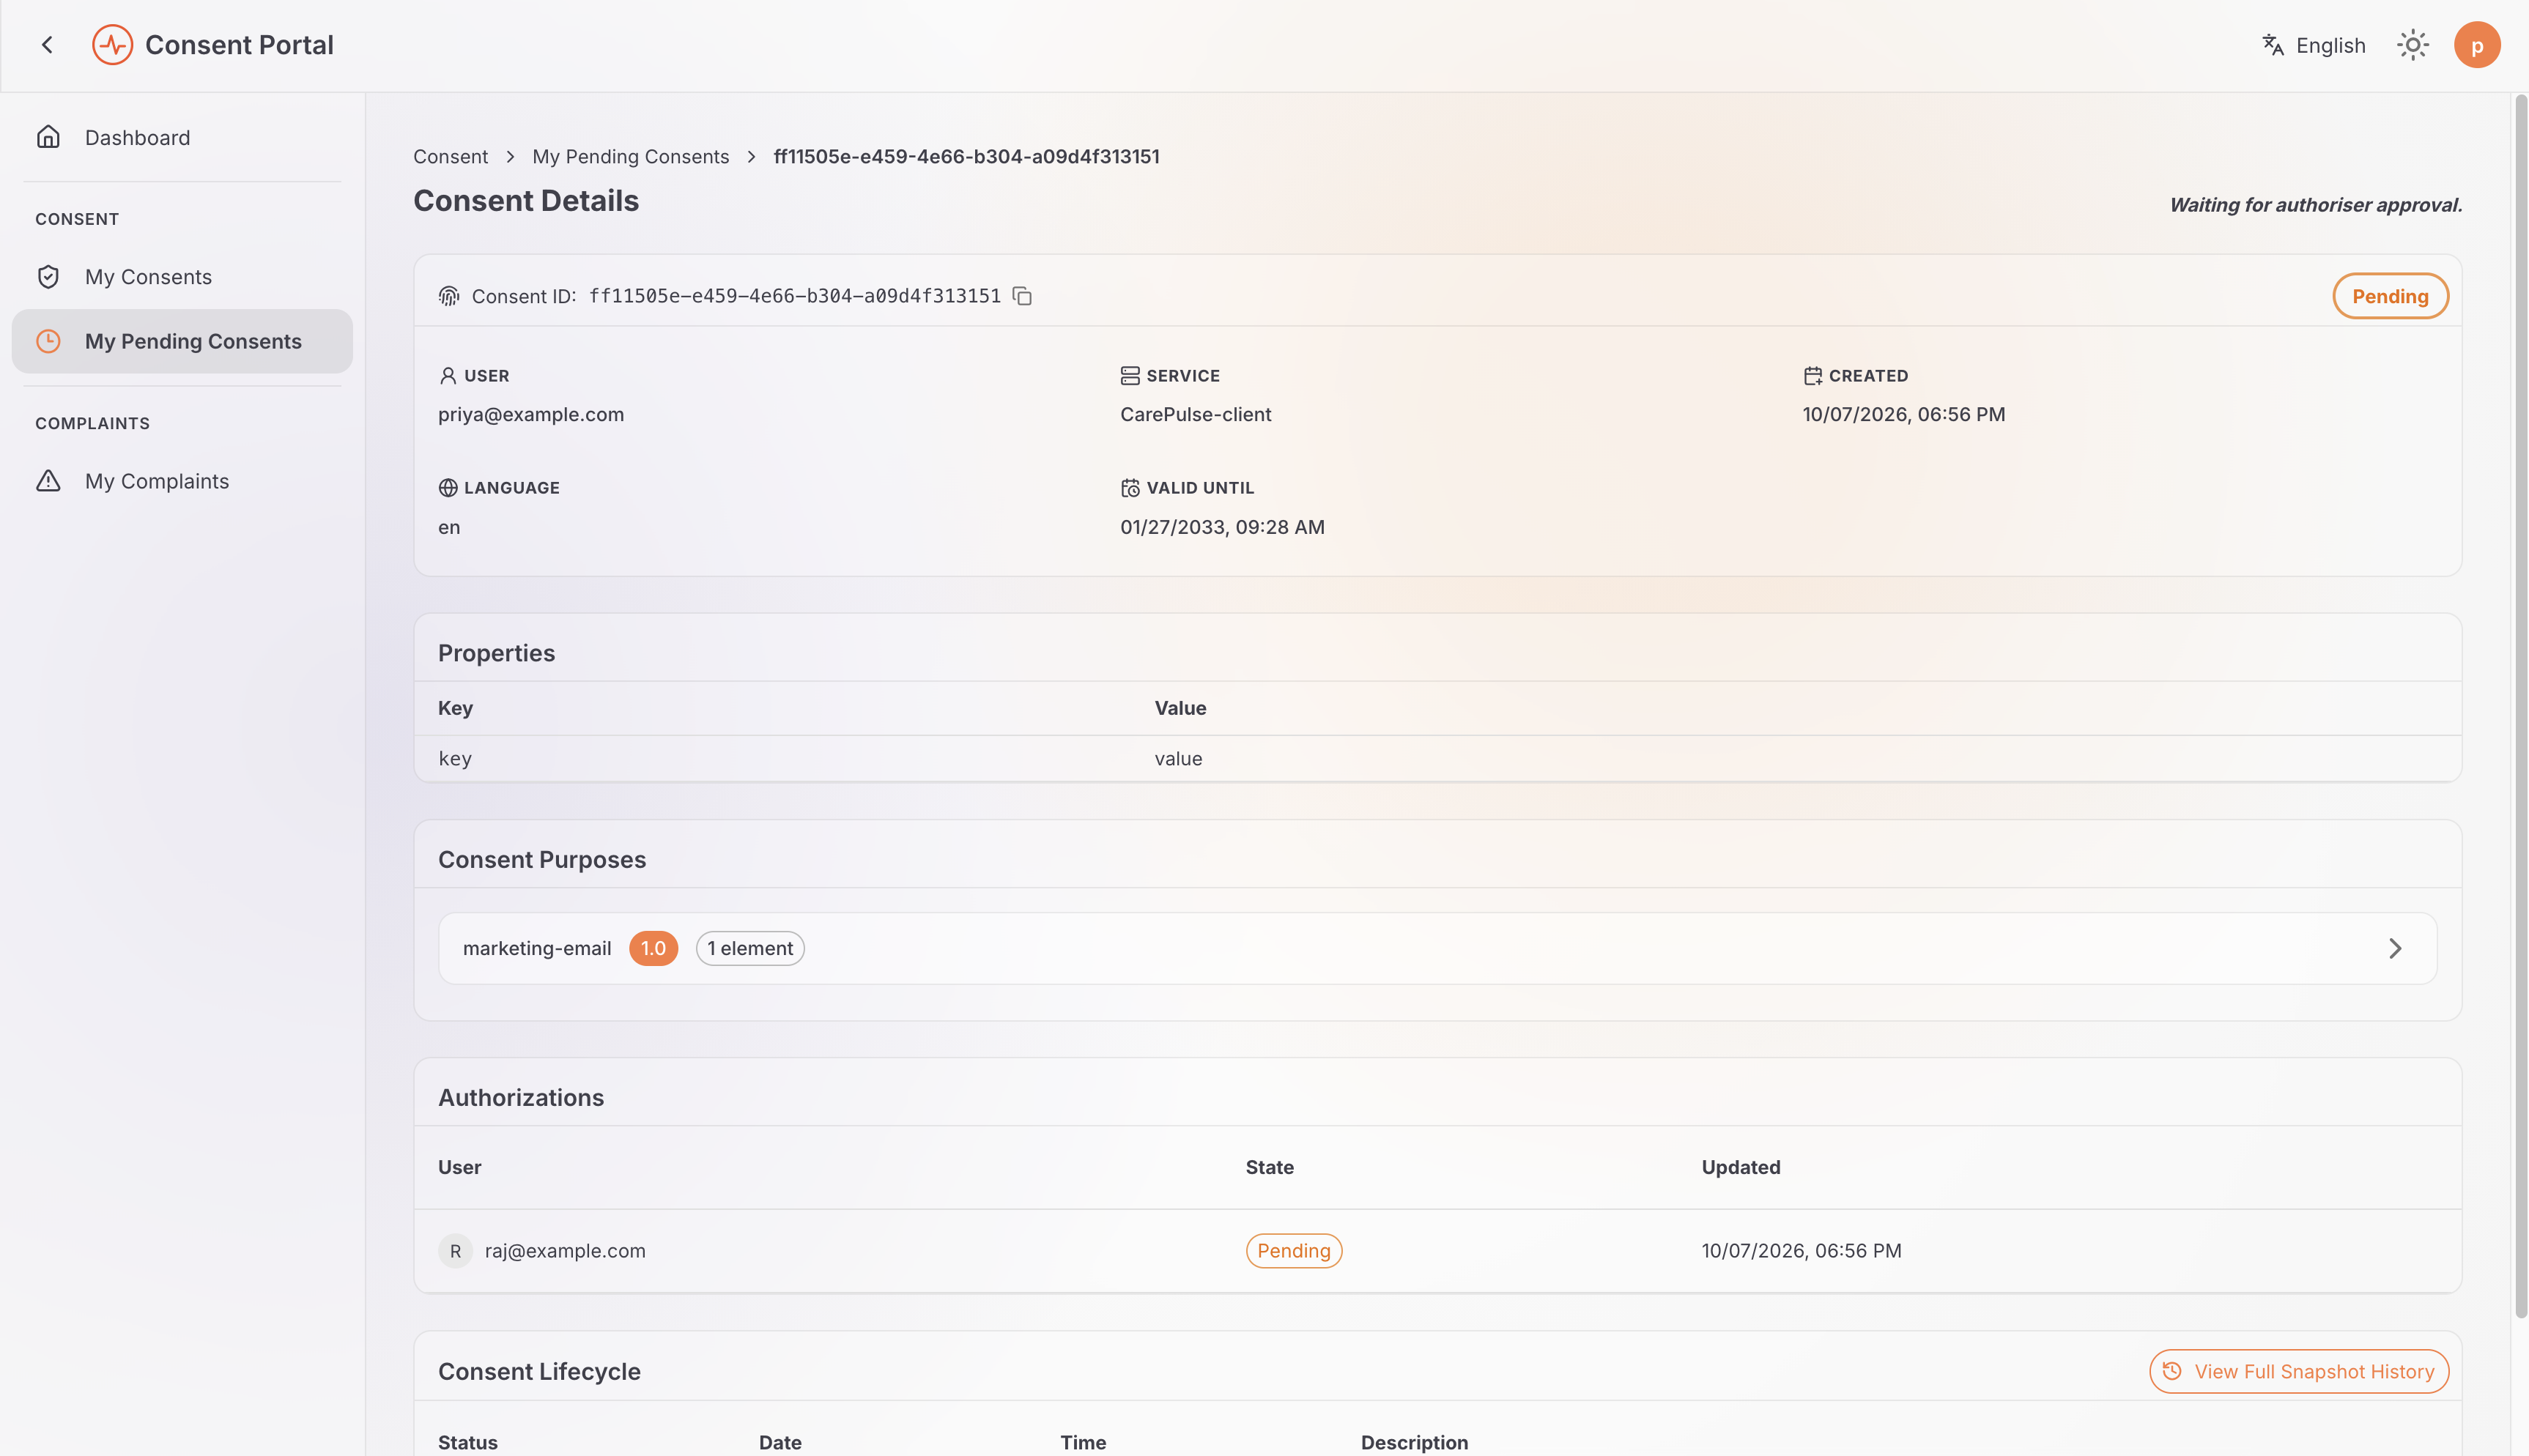This screenshot has width=2529, height=1456.
Task: Click the My Pending Consents clock icon
Action: (48, 341)
